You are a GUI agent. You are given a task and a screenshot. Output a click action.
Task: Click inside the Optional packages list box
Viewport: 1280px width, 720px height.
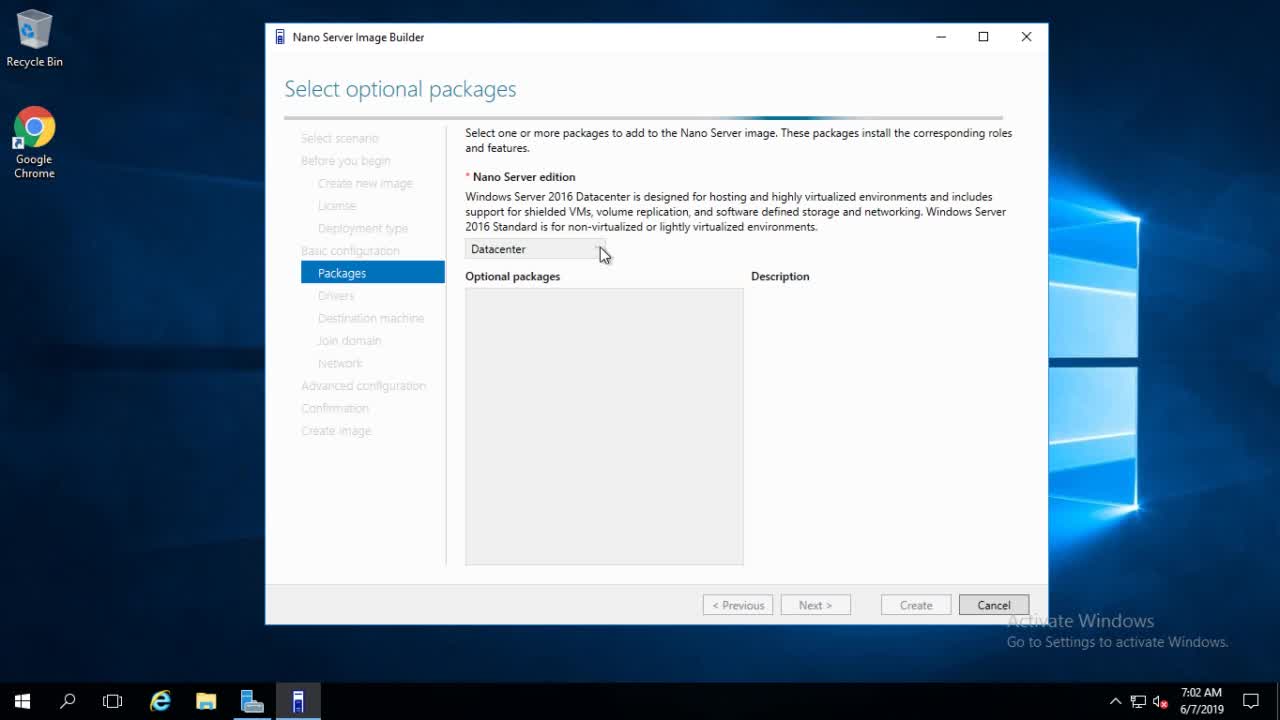coord(604,427)
